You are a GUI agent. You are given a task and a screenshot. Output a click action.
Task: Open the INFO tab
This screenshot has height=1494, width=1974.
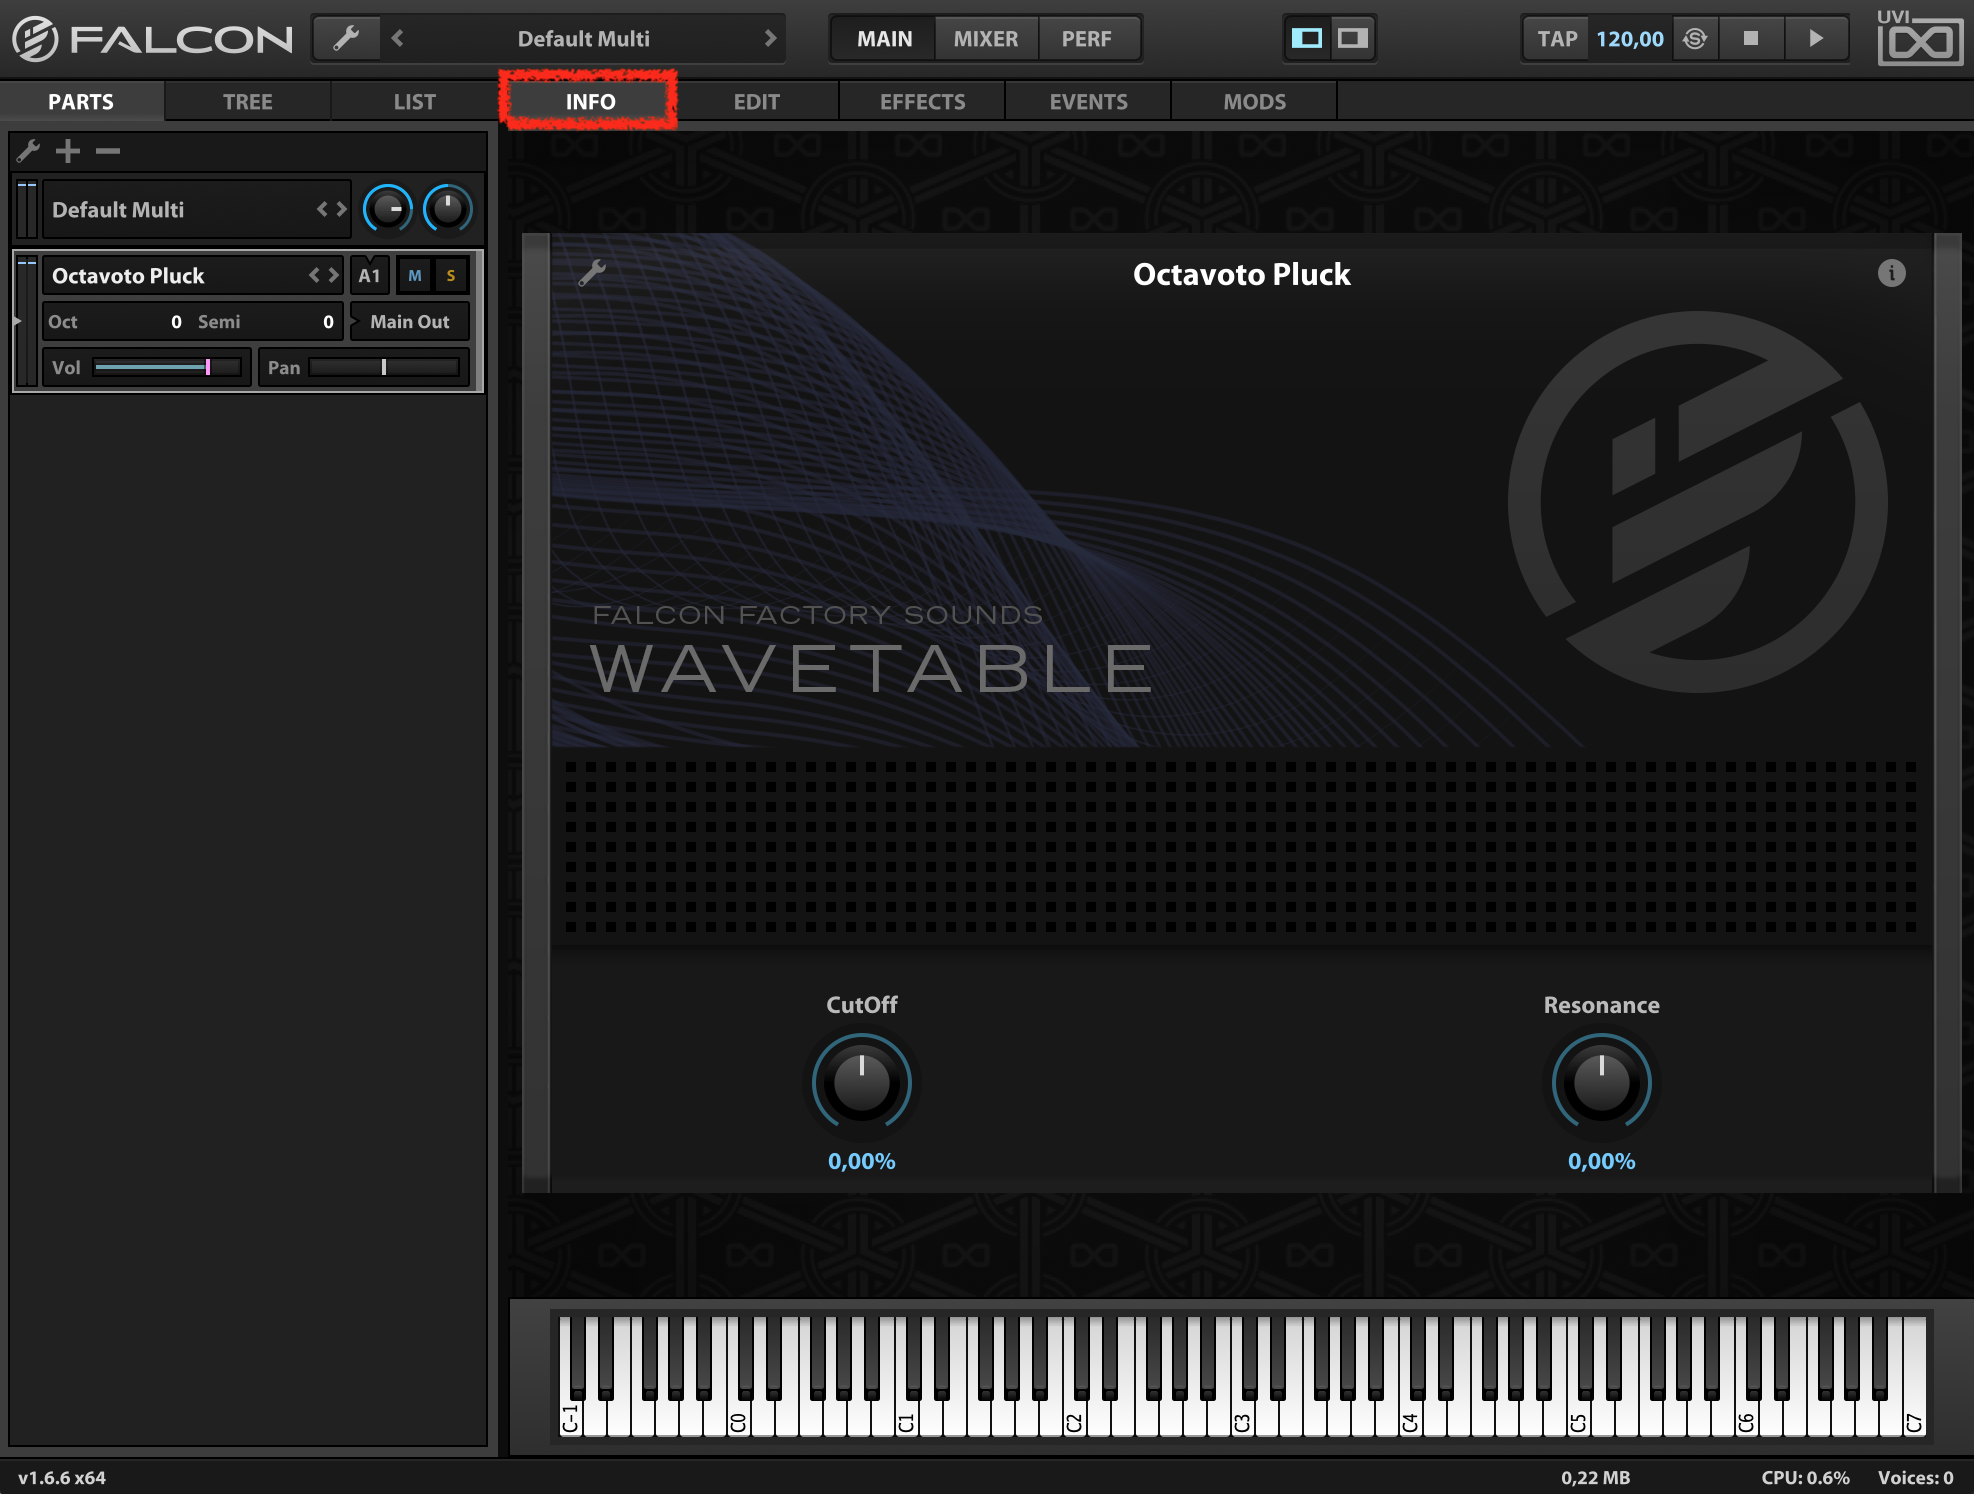click(590, 102)
